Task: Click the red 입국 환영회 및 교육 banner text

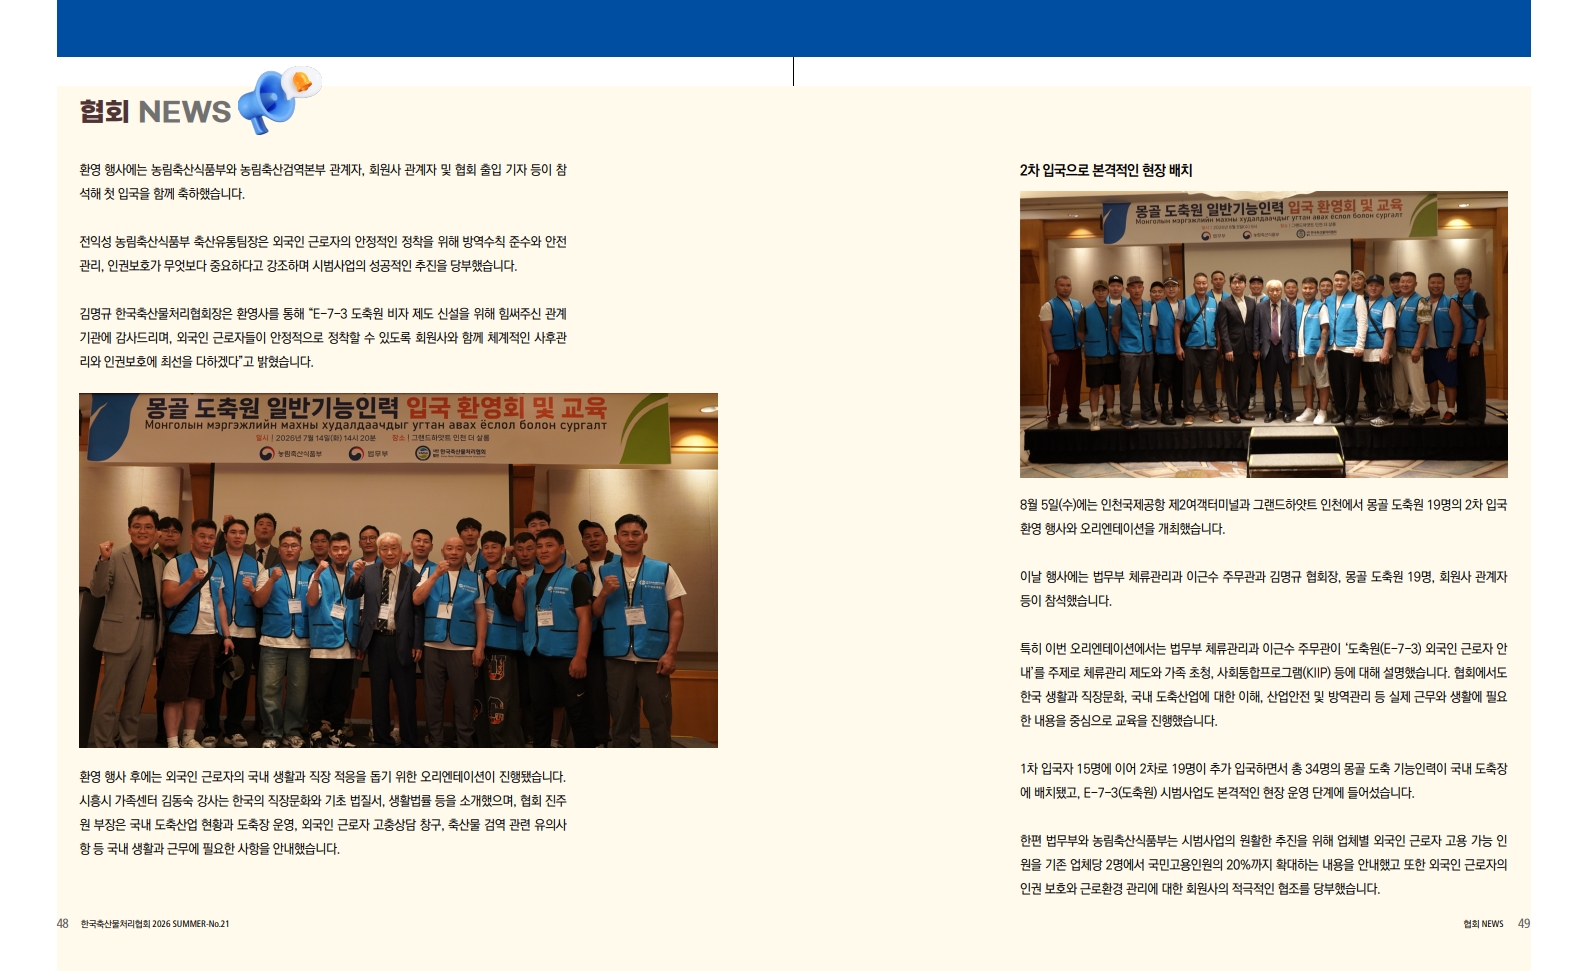Action: pos(506,408)
